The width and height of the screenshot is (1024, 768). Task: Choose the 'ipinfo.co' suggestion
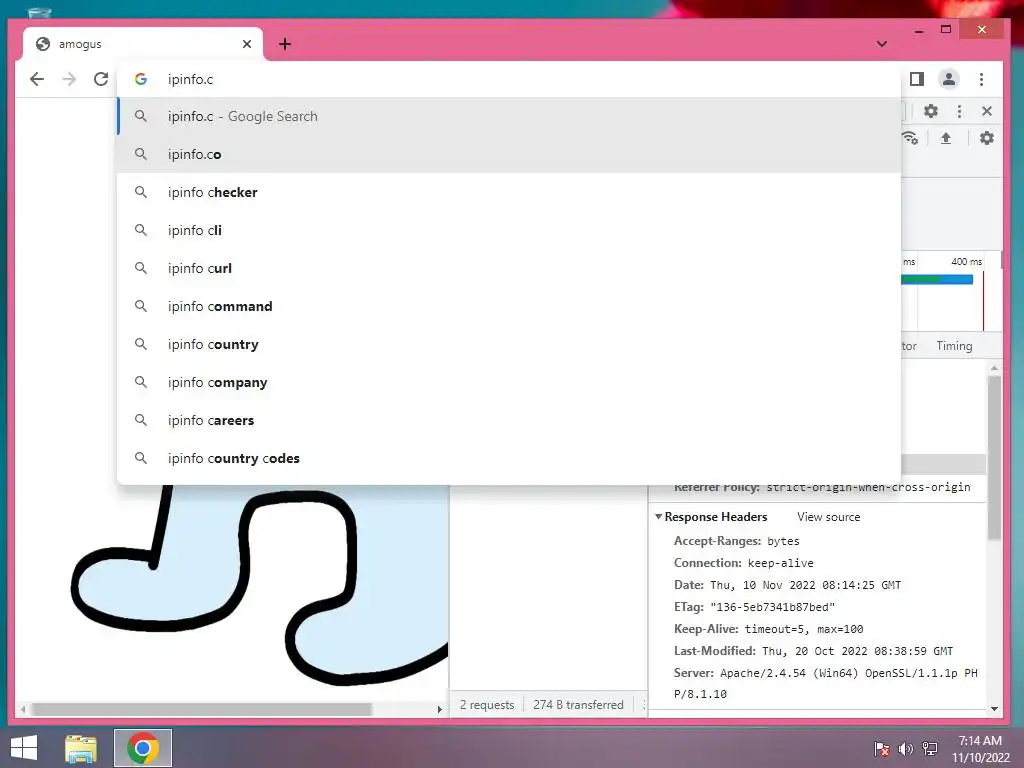tap(509, 154)
